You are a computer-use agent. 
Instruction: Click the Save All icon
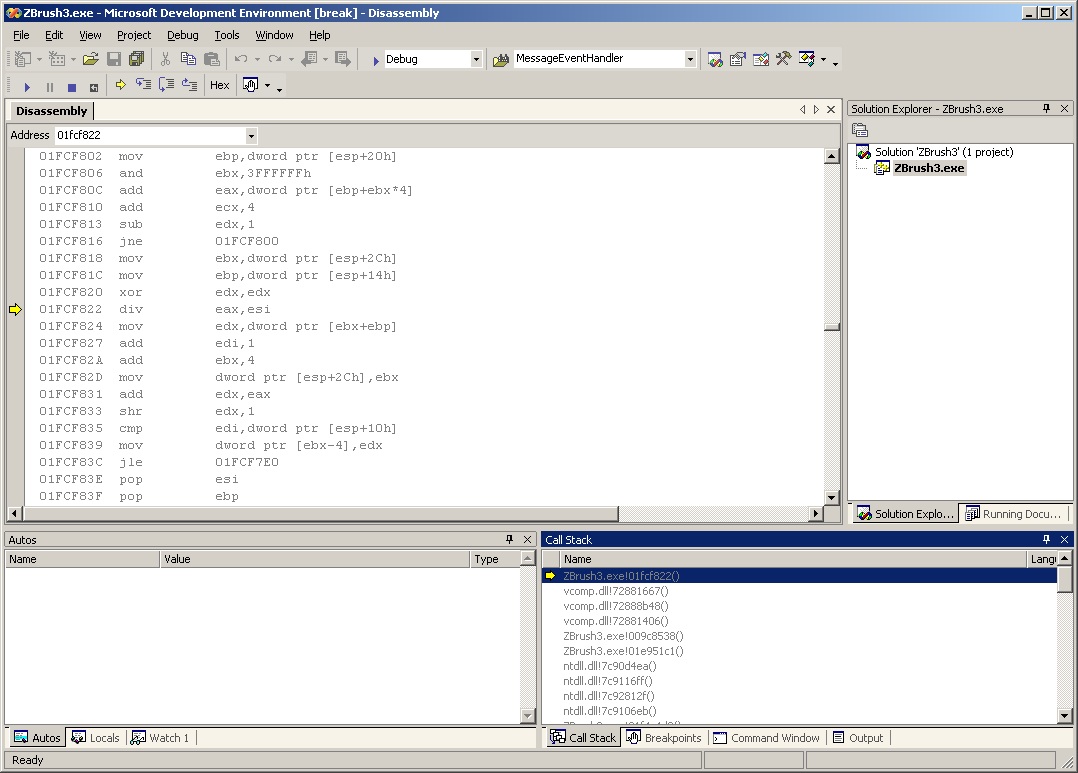[x=136, y=59]
